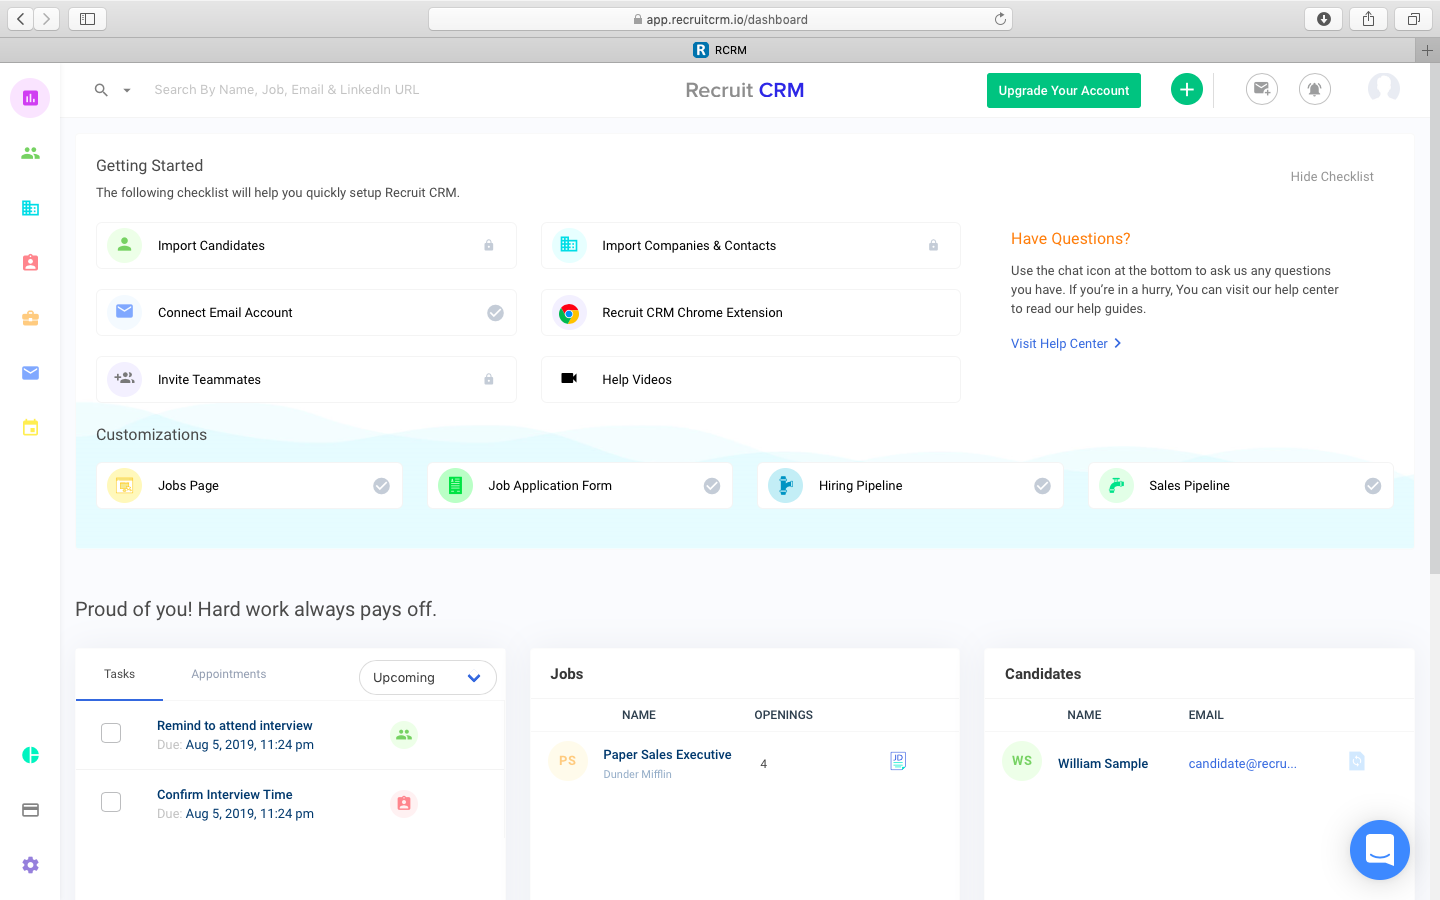Click the Sales Pipeline faucet icon

(1116, 486)
